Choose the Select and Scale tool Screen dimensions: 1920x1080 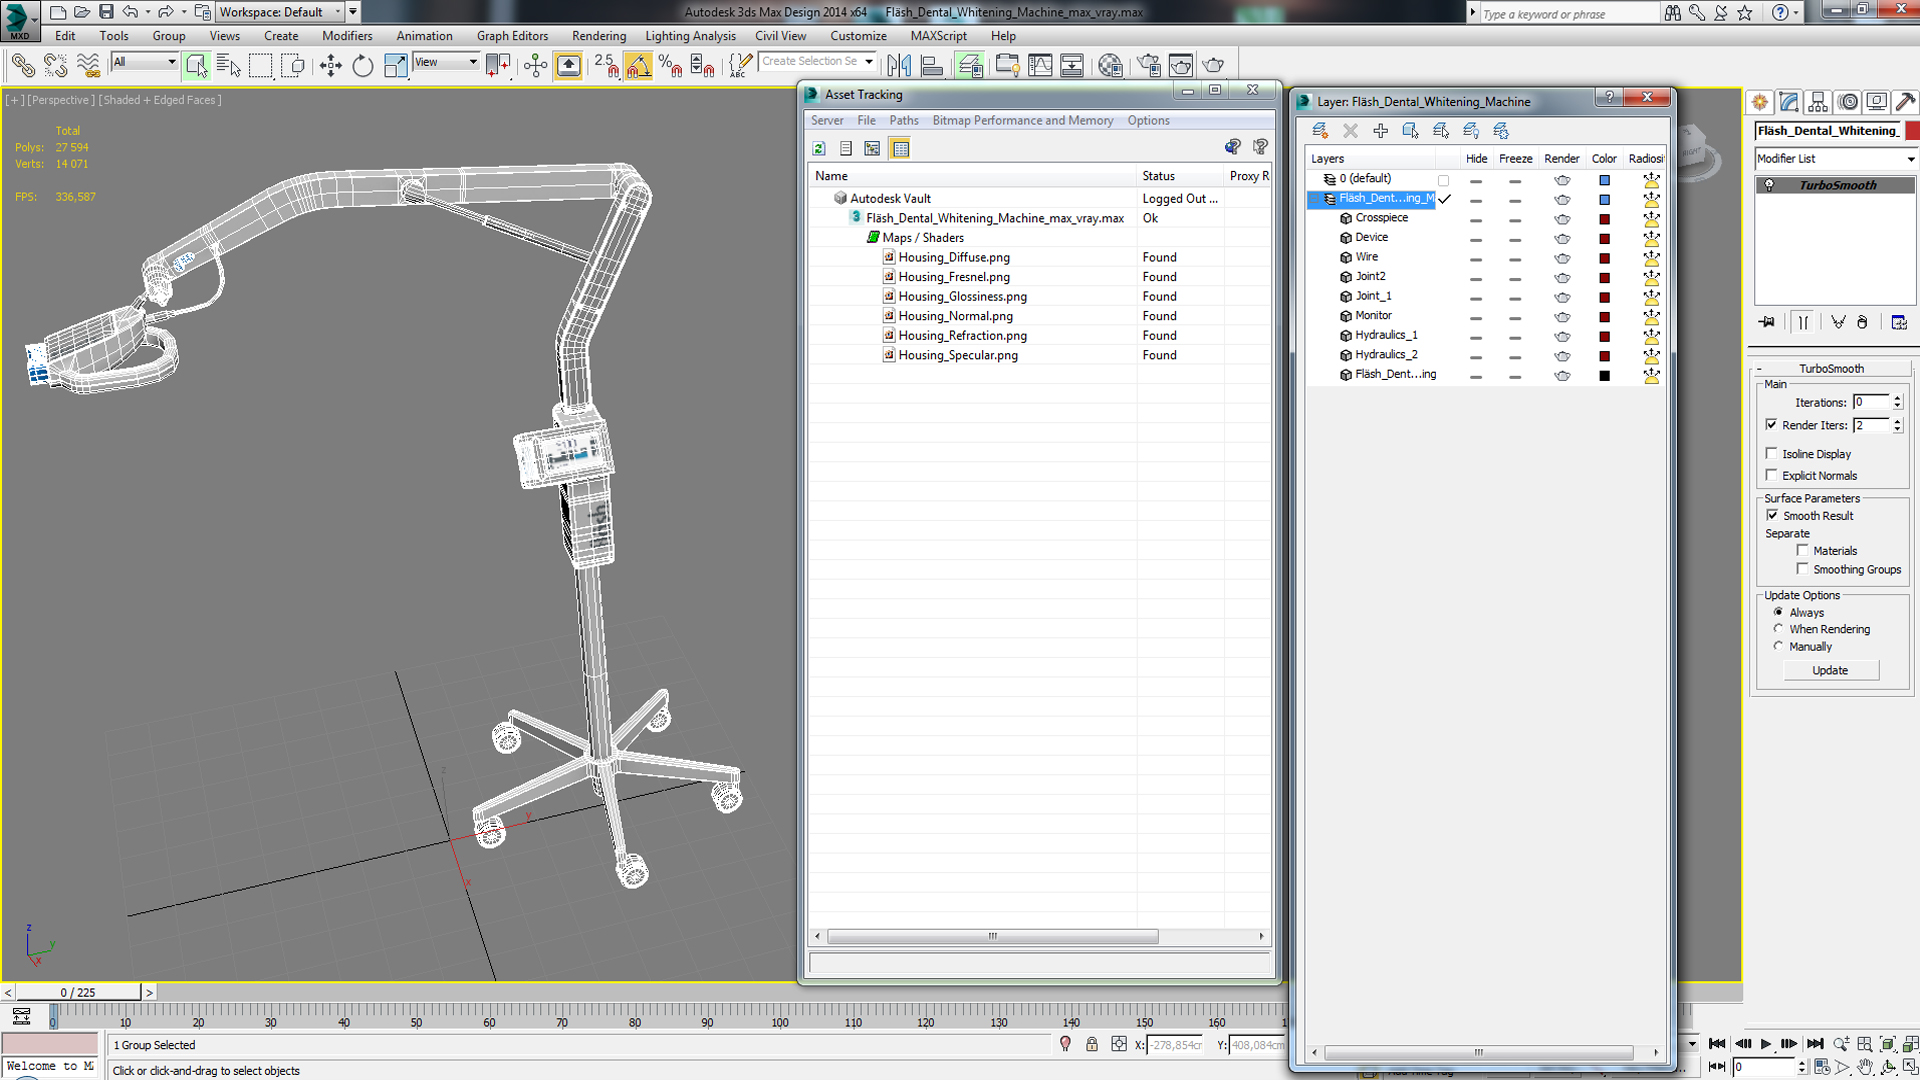(396, 66)
